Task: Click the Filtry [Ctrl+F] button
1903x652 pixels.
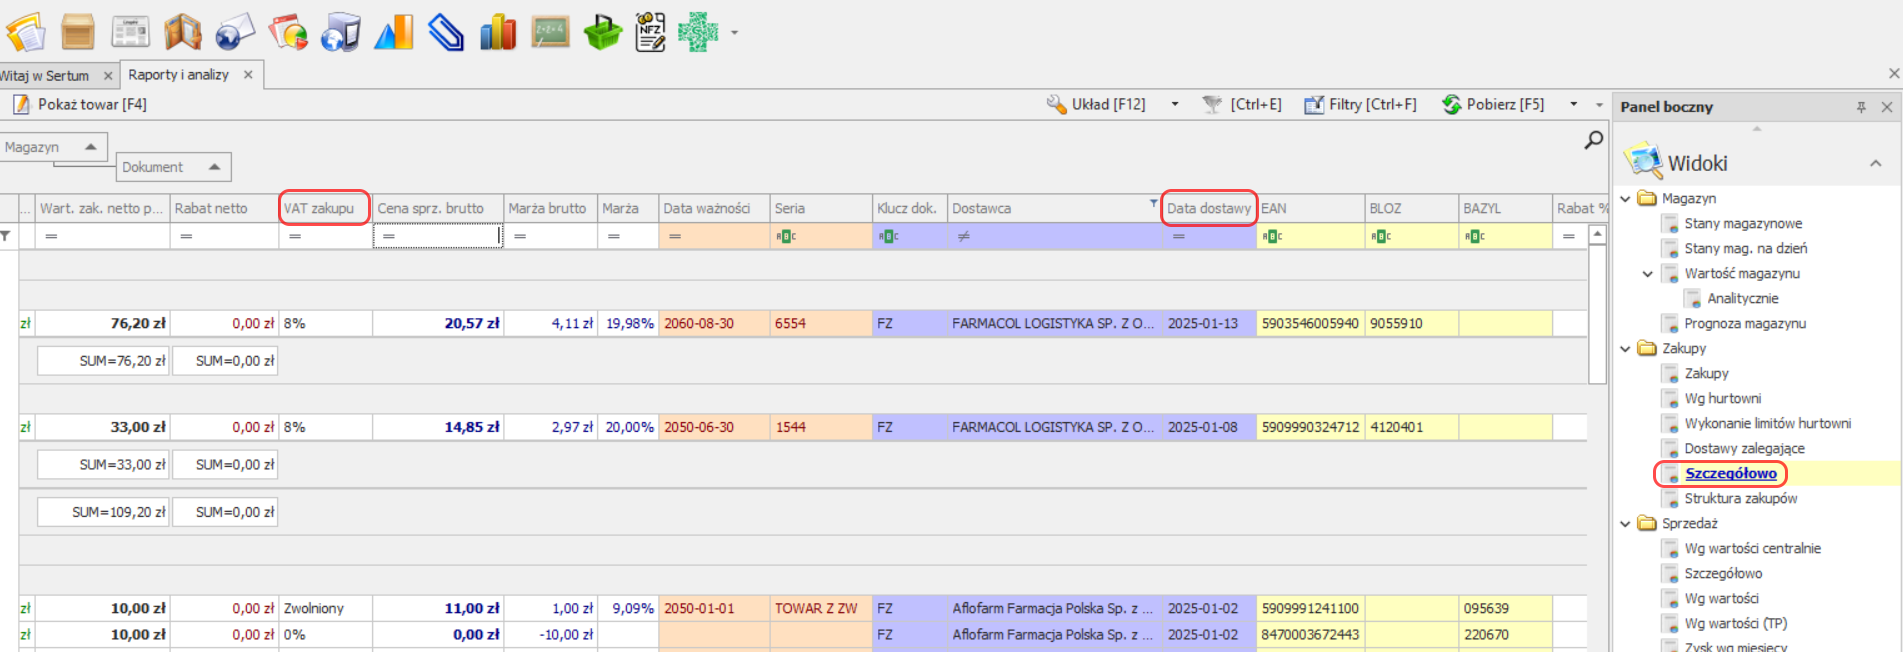Action: pos(1361,104)
